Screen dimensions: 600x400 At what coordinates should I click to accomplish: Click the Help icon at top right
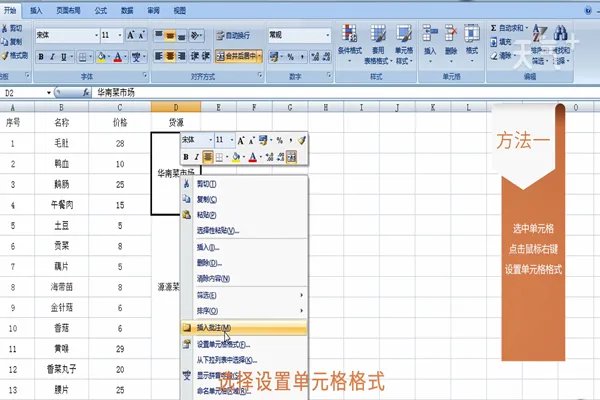coord(588,11)
